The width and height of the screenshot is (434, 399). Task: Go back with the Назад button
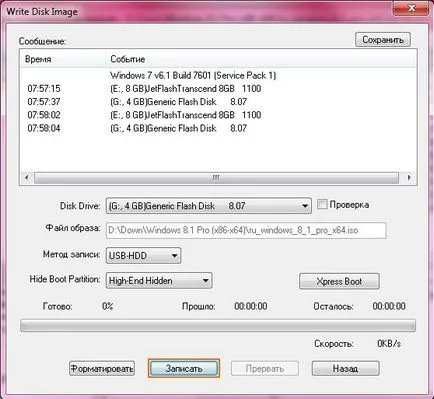click(345, 368)
